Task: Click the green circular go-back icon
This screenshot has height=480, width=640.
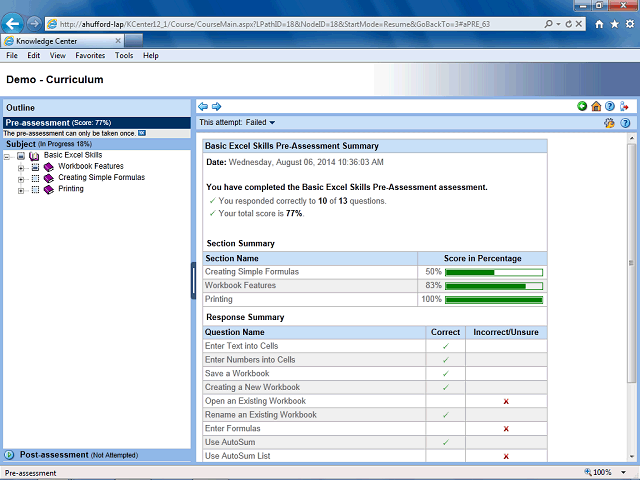Action: click(x=582, y=106)
